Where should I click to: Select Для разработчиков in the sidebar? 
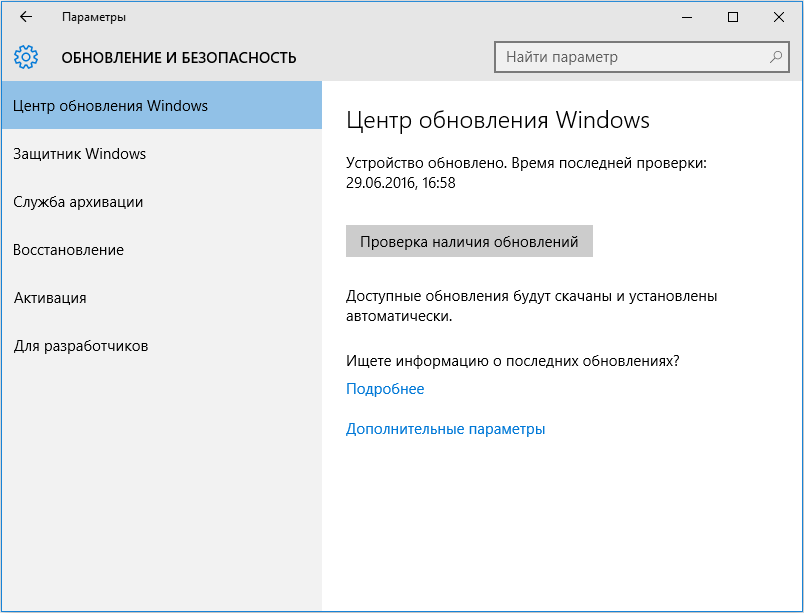coord(80,346)
